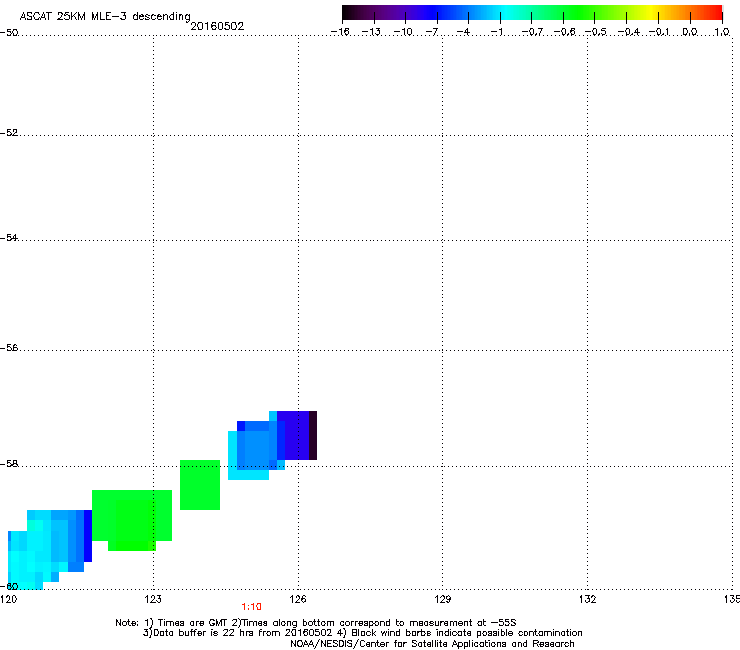The width and height of the screenshot is (740, 650).
Task: Click the ASCAT 25KM MLE-3 descending title
Action: [x=105, y=17]
